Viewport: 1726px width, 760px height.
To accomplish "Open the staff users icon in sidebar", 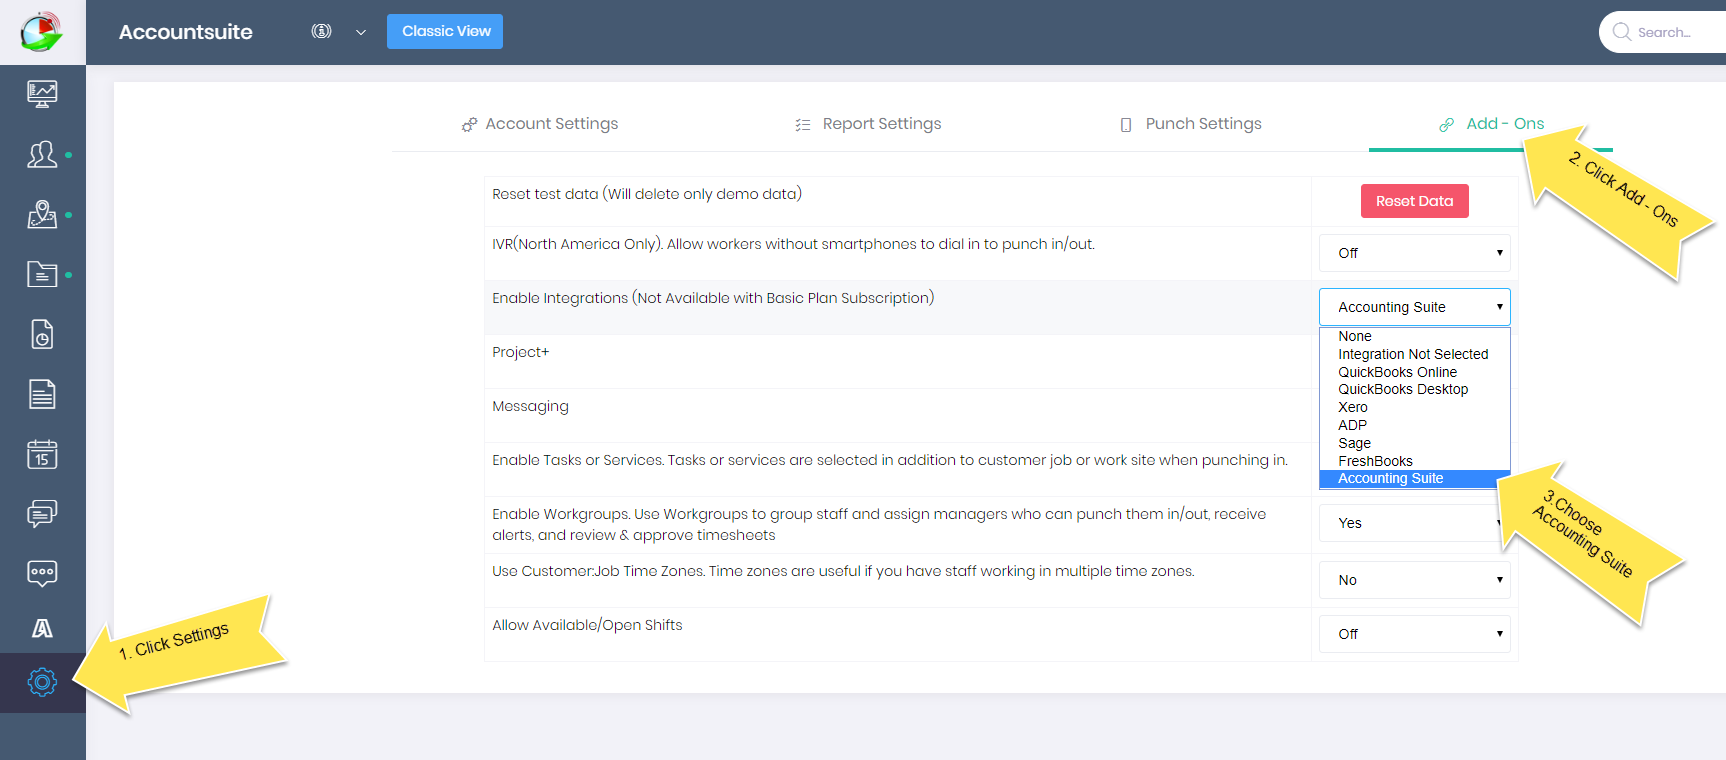I will (x=42, y=154).
